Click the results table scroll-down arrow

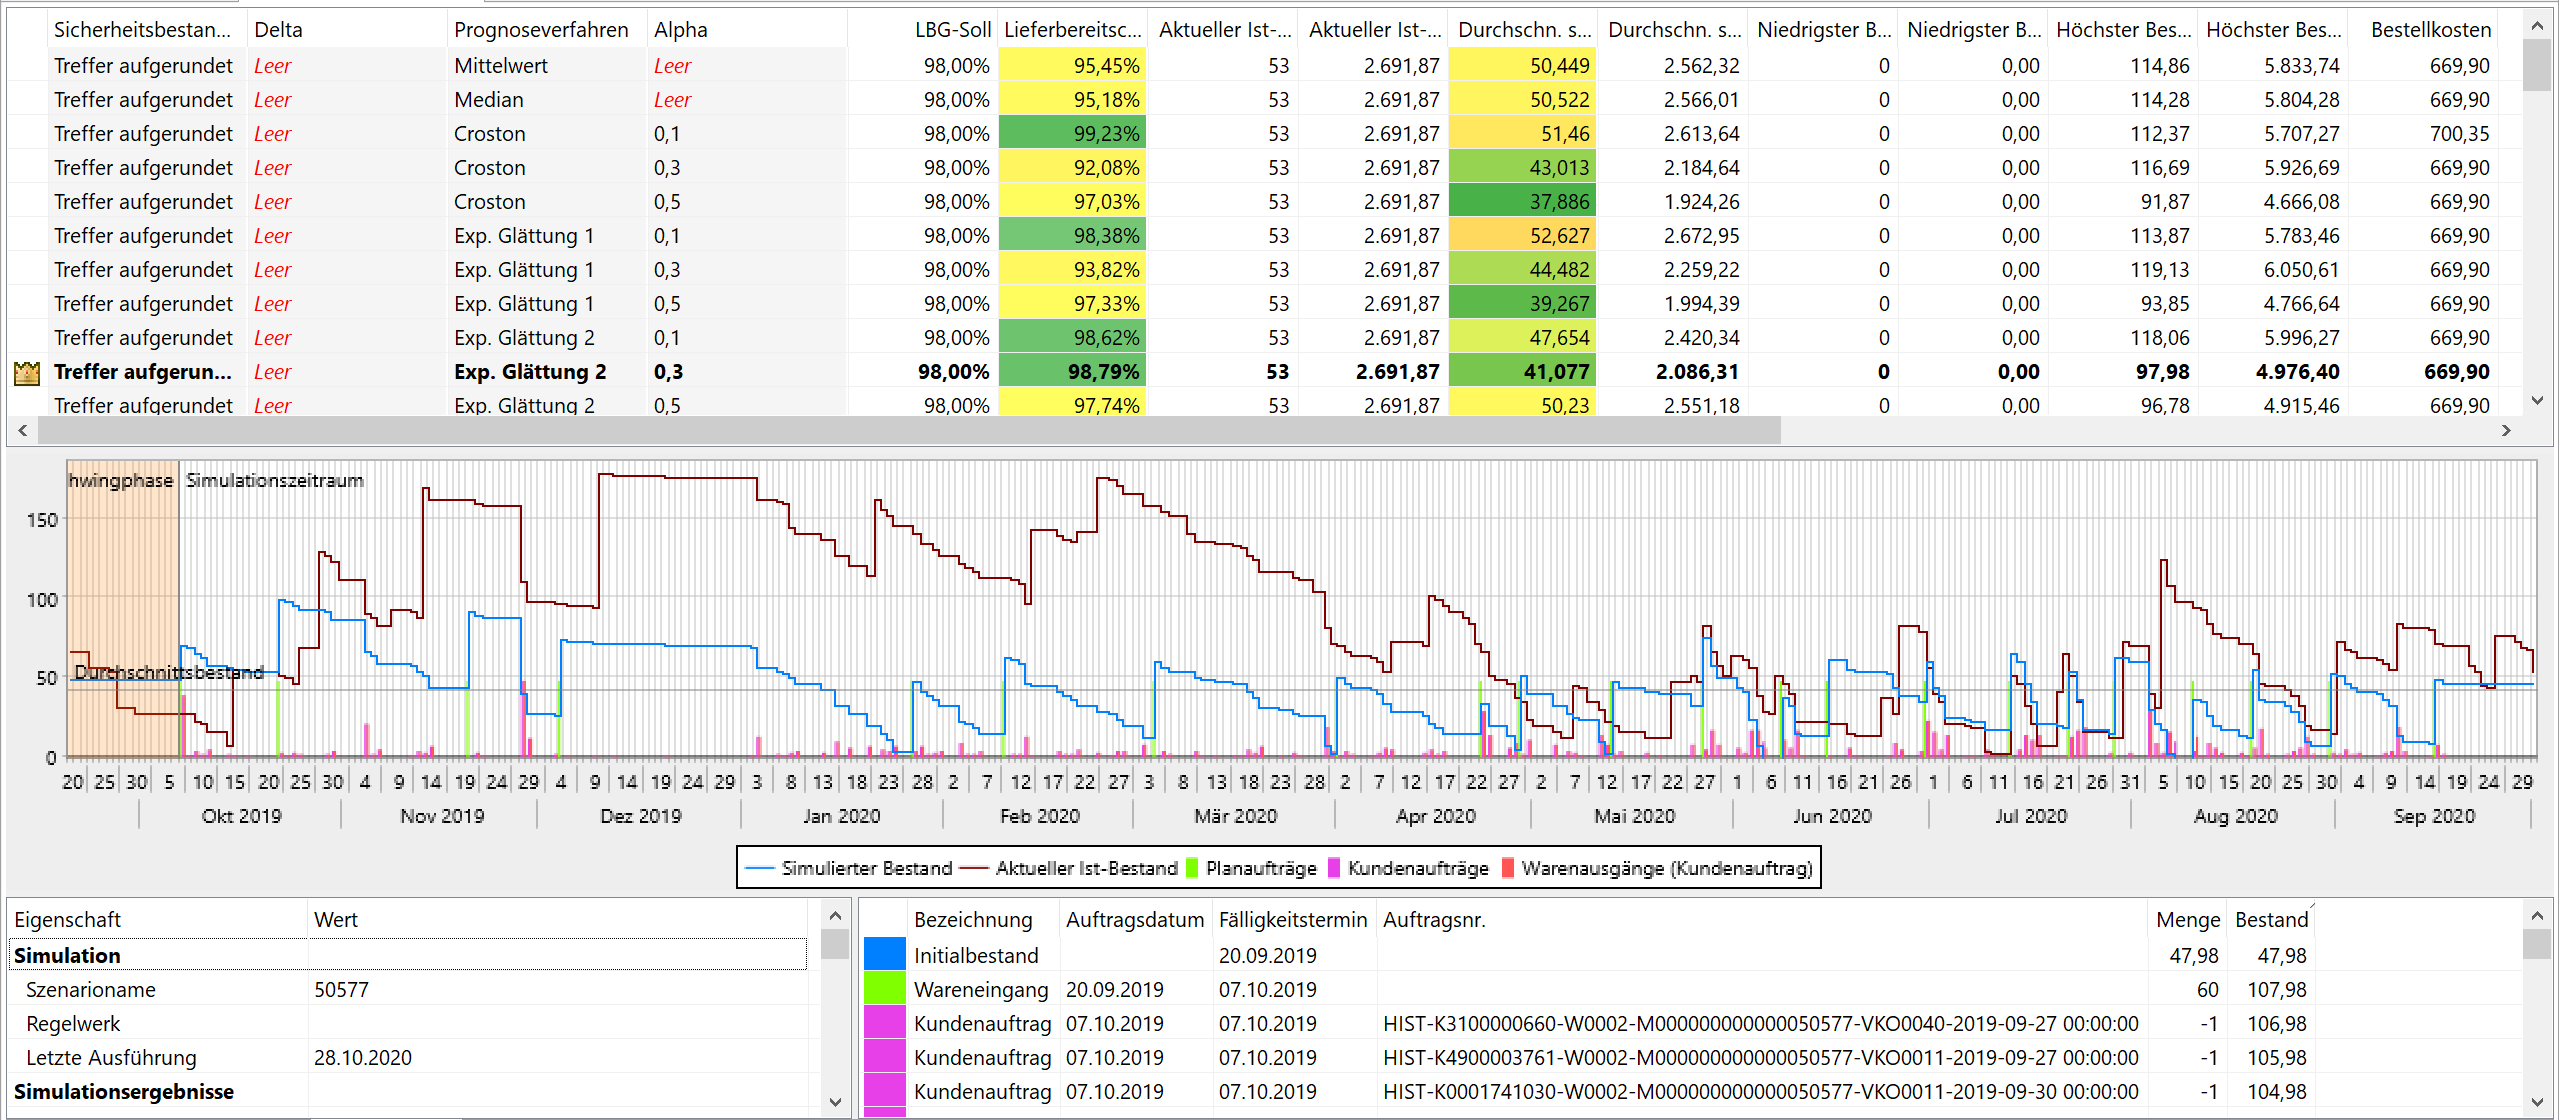[x=2536, y=400]
